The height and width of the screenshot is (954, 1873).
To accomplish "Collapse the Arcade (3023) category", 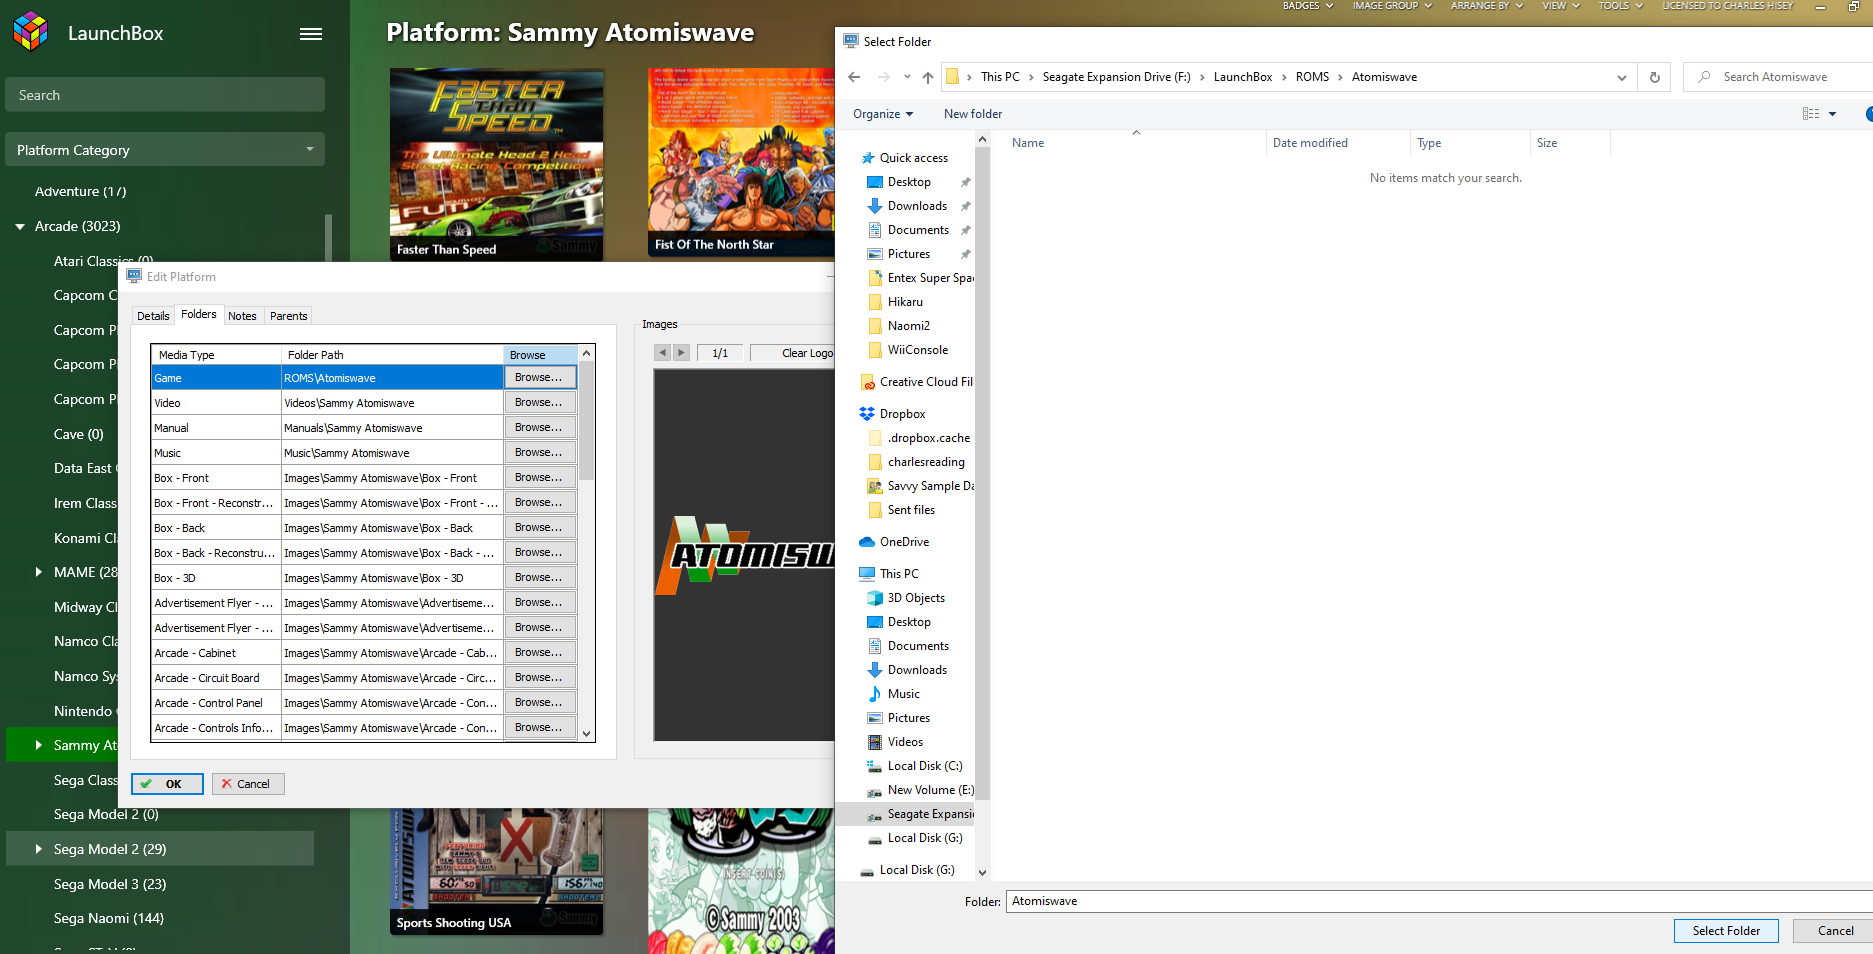I will tap(20, 227).
